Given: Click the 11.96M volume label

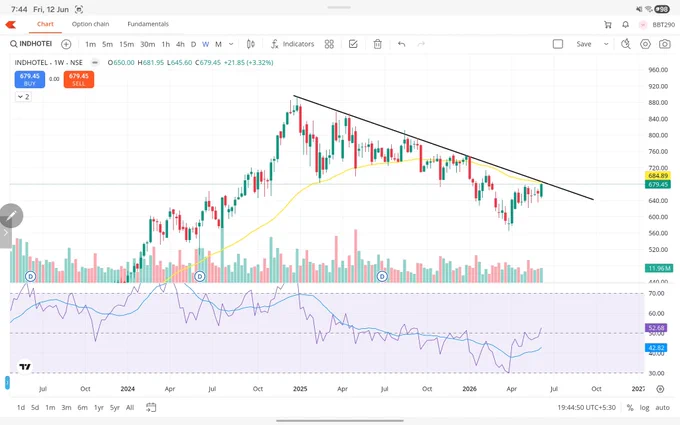Looking at the screenshot, I should point(659,268).
